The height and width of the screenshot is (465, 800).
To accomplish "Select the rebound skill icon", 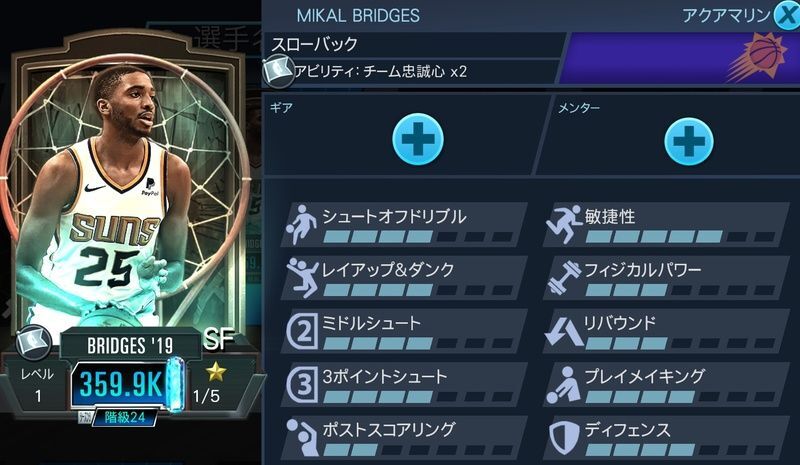I will tap(564, 332).
